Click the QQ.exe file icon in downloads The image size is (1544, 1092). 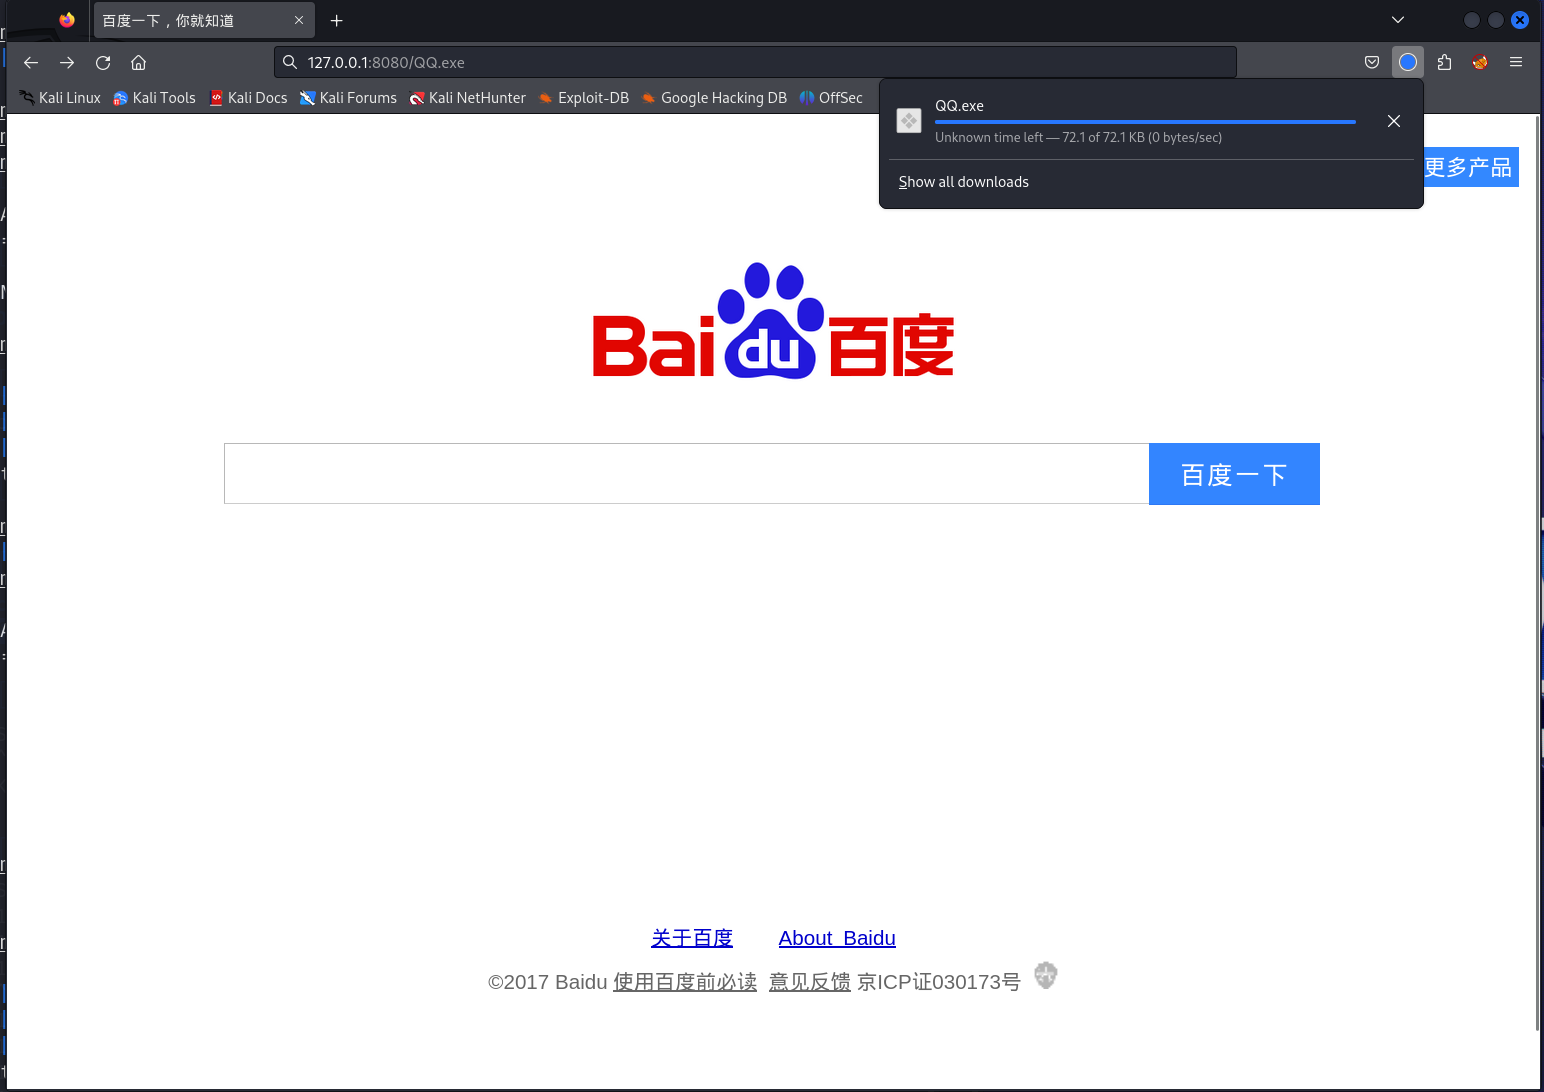tap(909, 121)
